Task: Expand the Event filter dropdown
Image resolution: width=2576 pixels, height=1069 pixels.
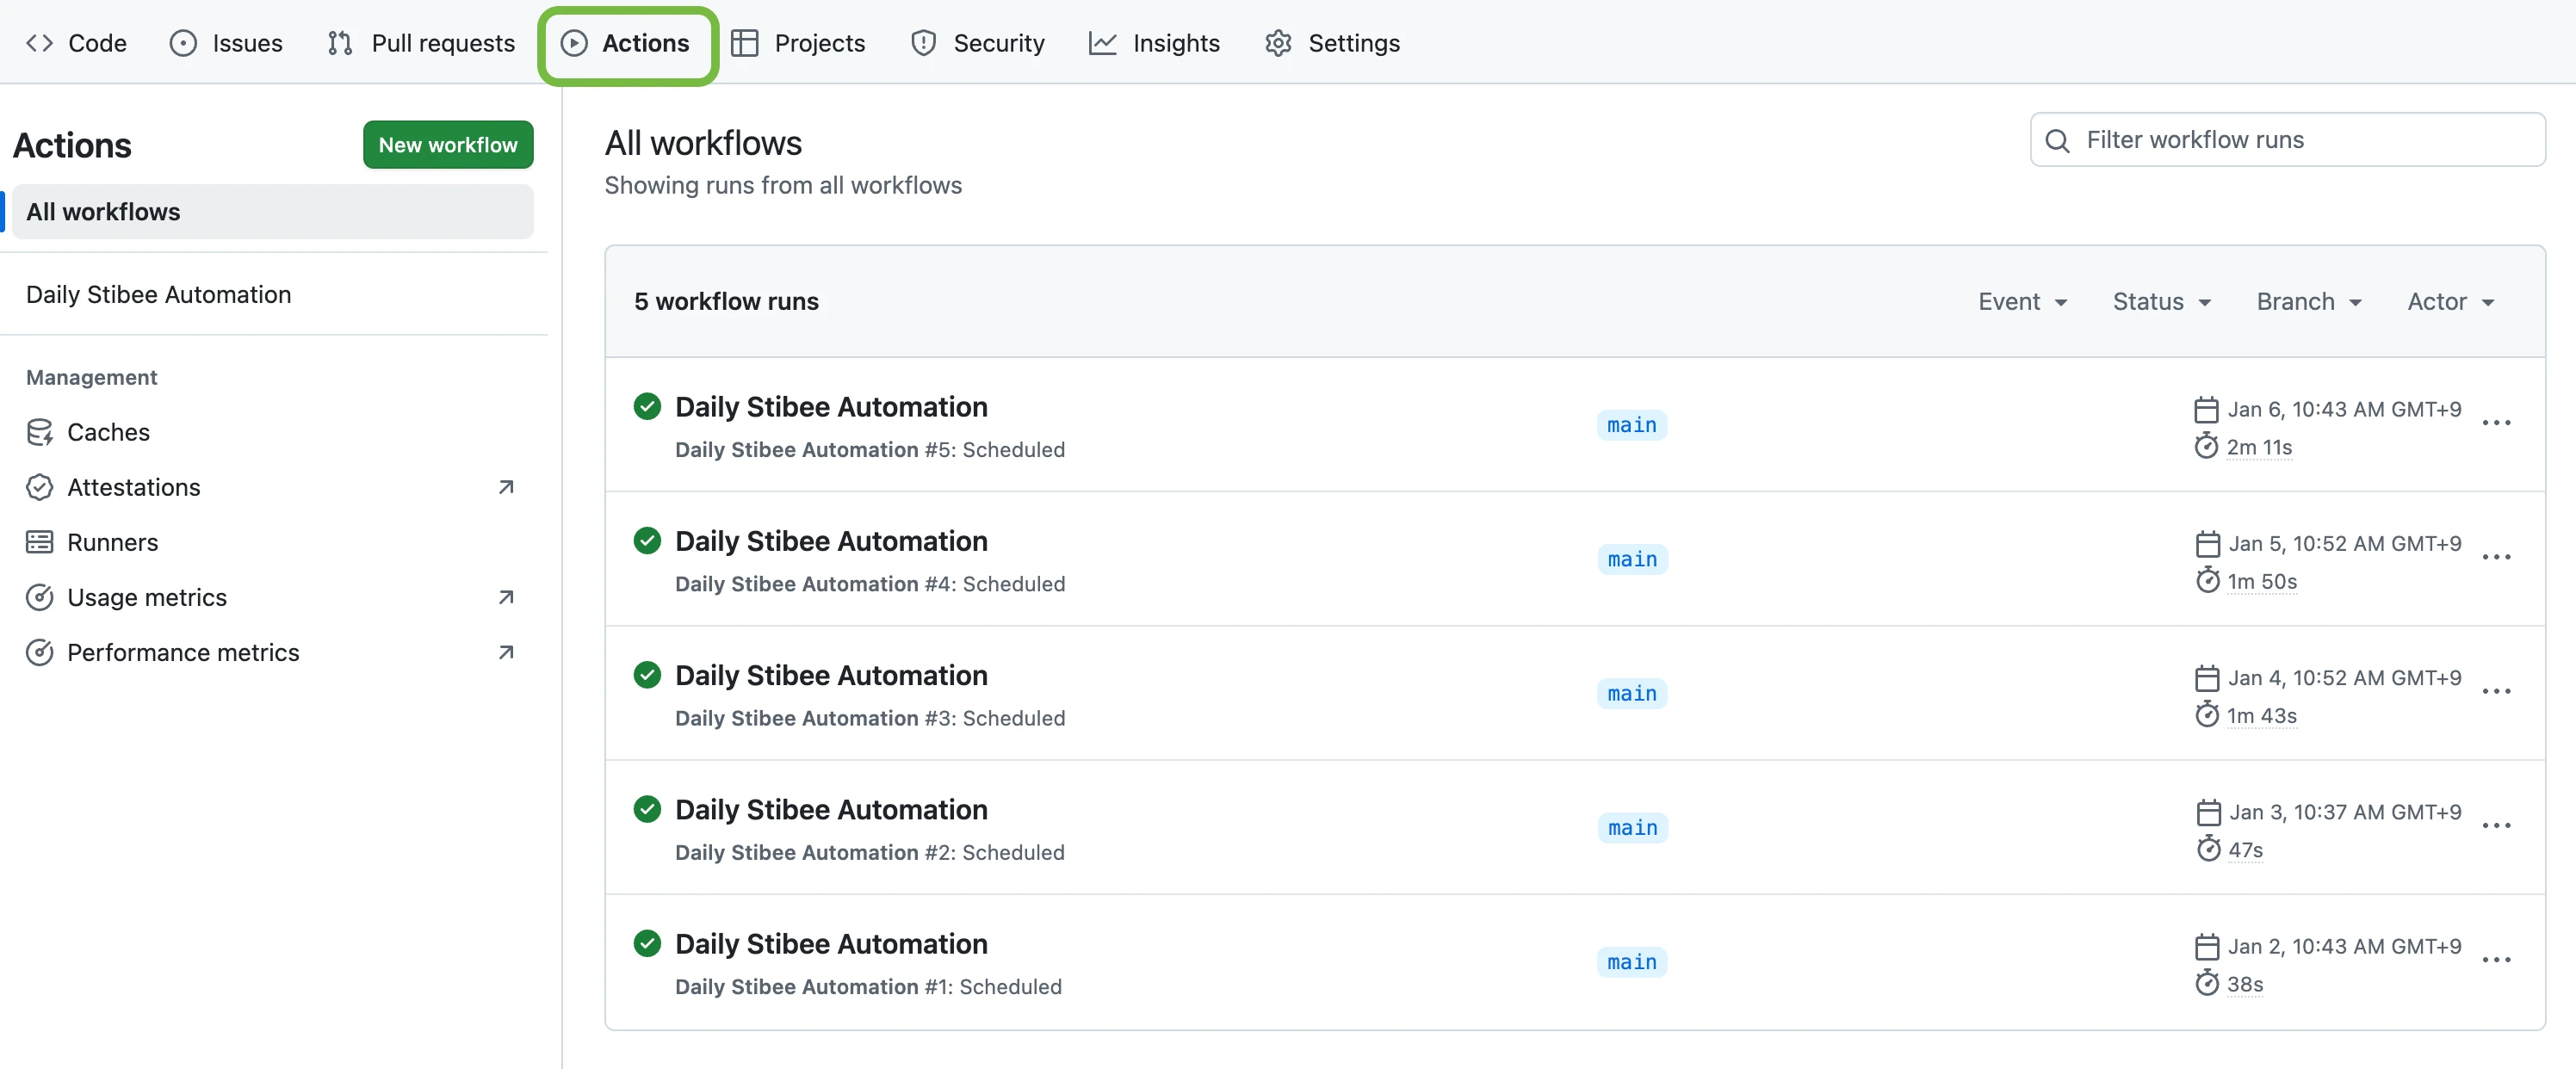Action: [2022, 302]
